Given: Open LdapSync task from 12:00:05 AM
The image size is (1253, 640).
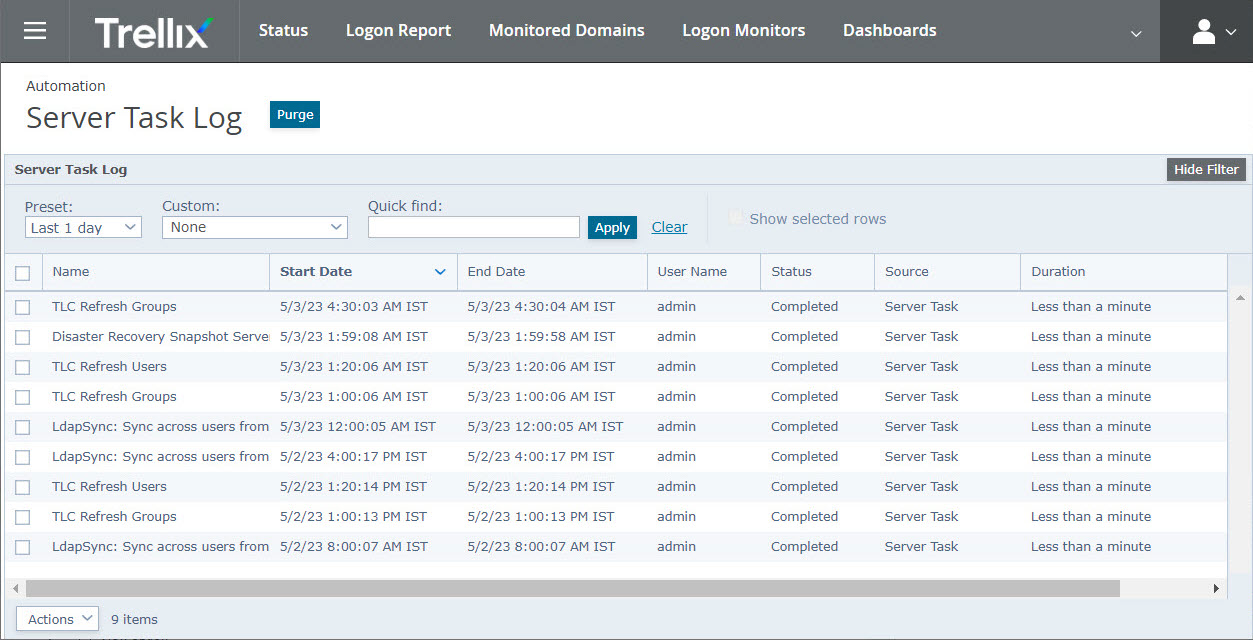Looking at the screenshot, I should coord(161,427).
